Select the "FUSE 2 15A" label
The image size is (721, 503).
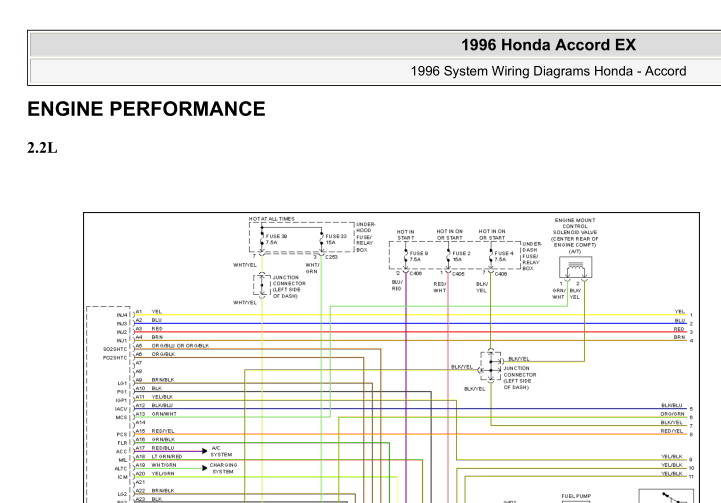coord(461,256)
